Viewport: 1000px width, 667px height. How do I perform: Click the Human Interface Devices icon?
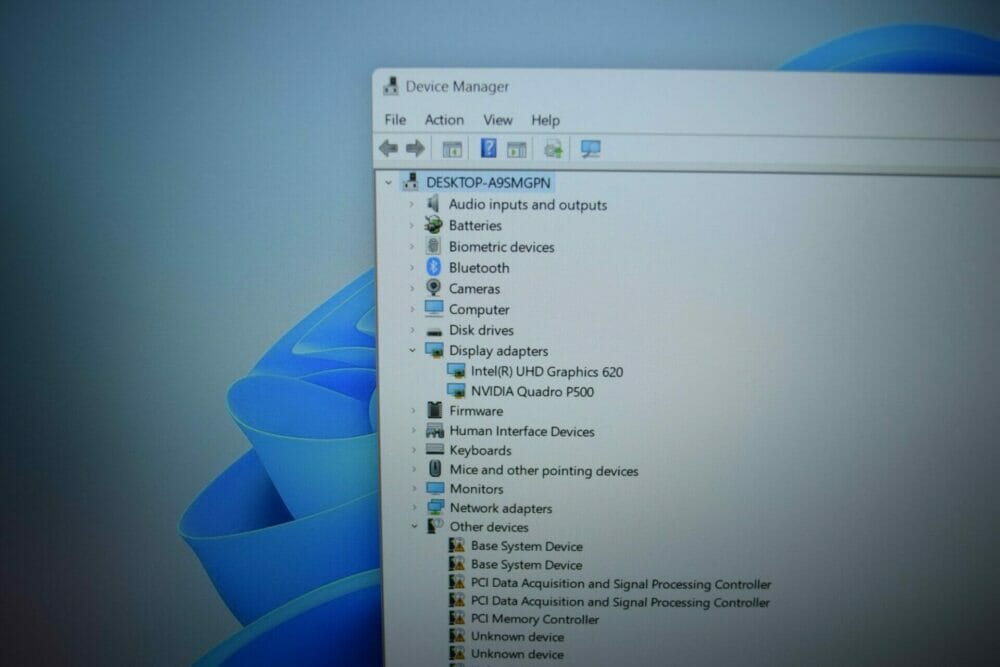435,430
